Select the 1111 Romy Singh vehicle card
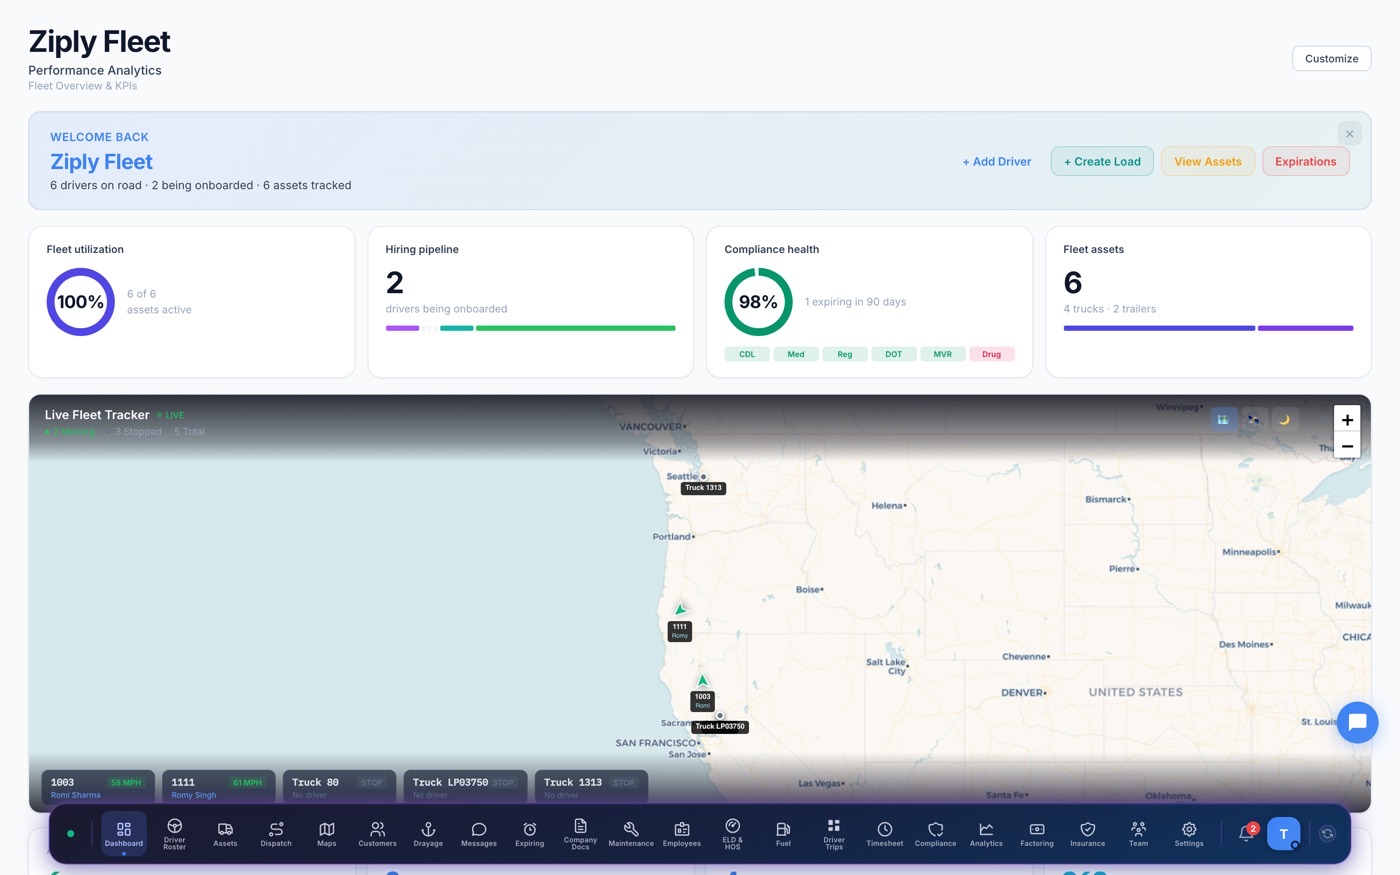Screen dimensions: 1400x875 tap(219, 787)
